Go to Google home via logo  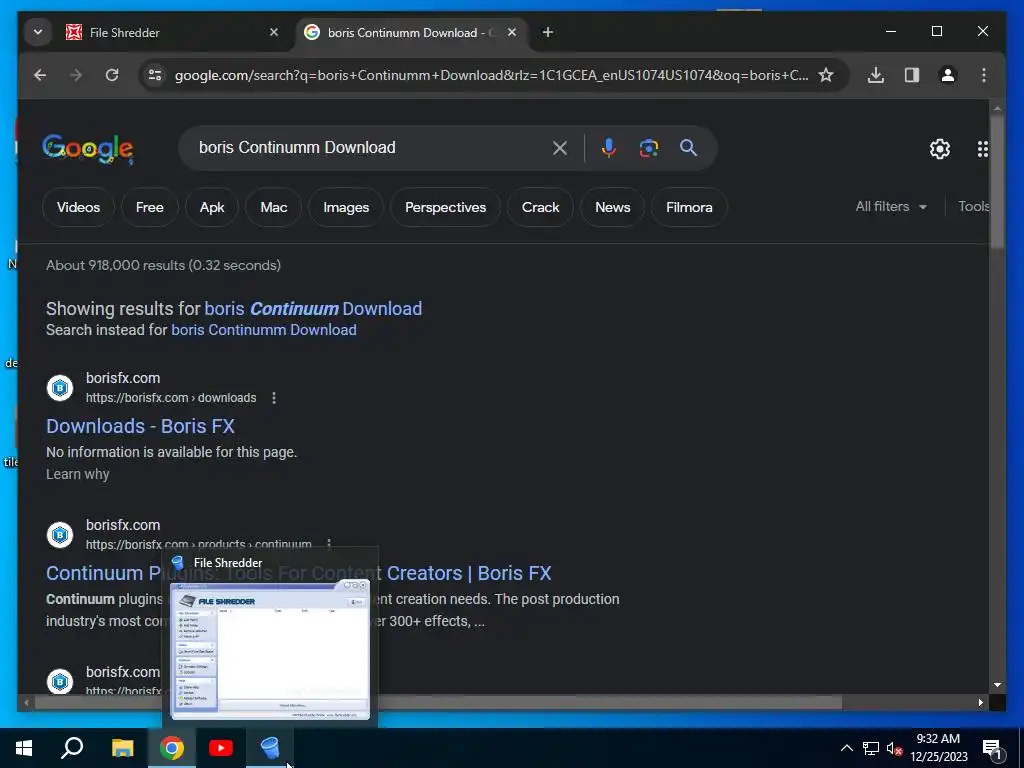(88, 149)
